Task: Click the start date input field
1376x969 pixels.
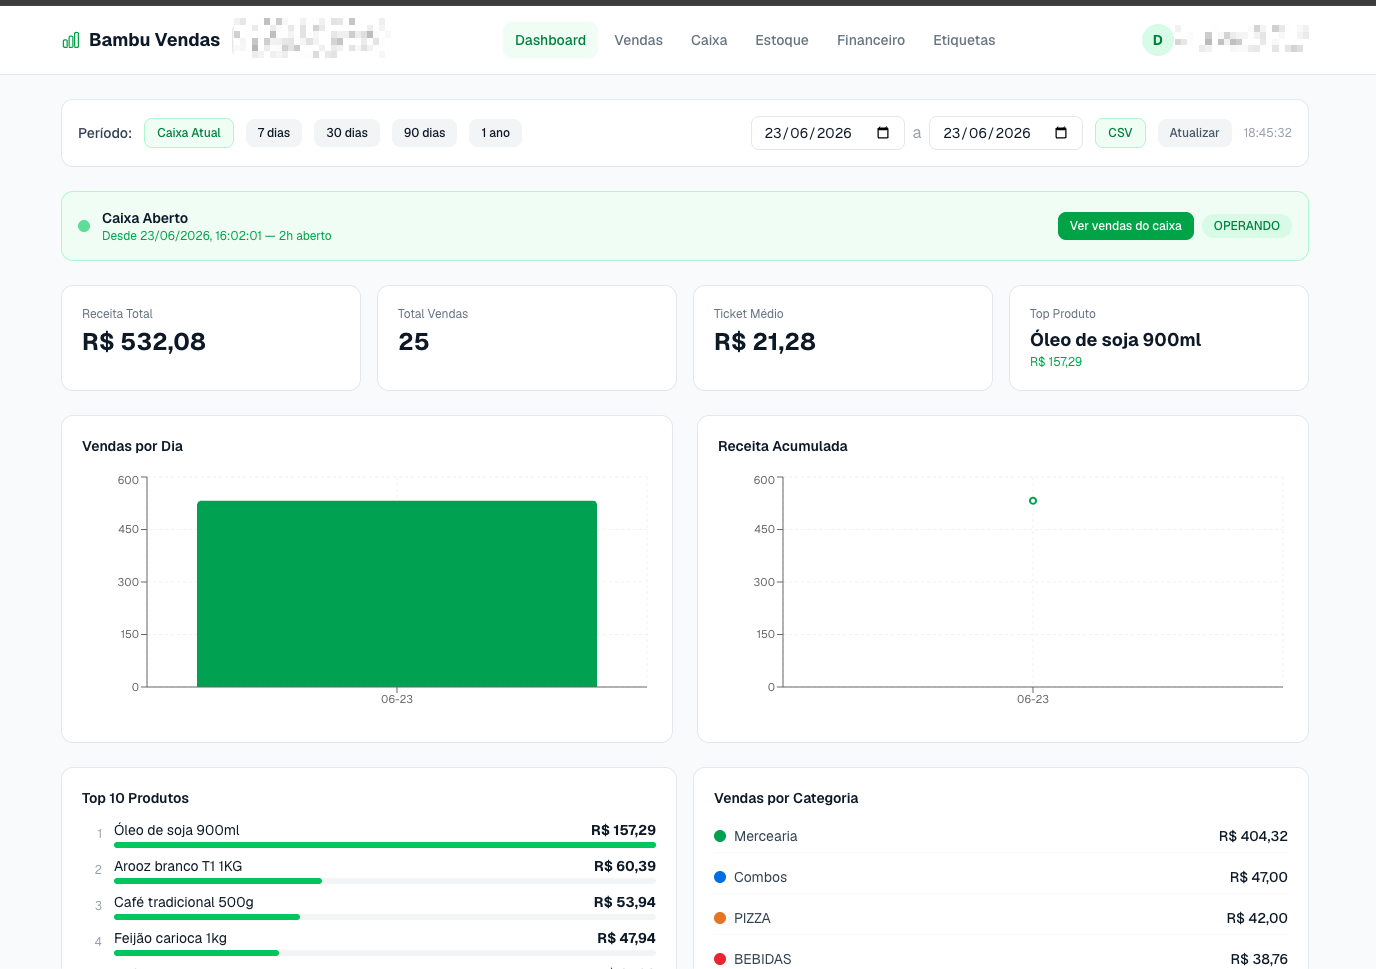Action: click(x=828, y=133)
